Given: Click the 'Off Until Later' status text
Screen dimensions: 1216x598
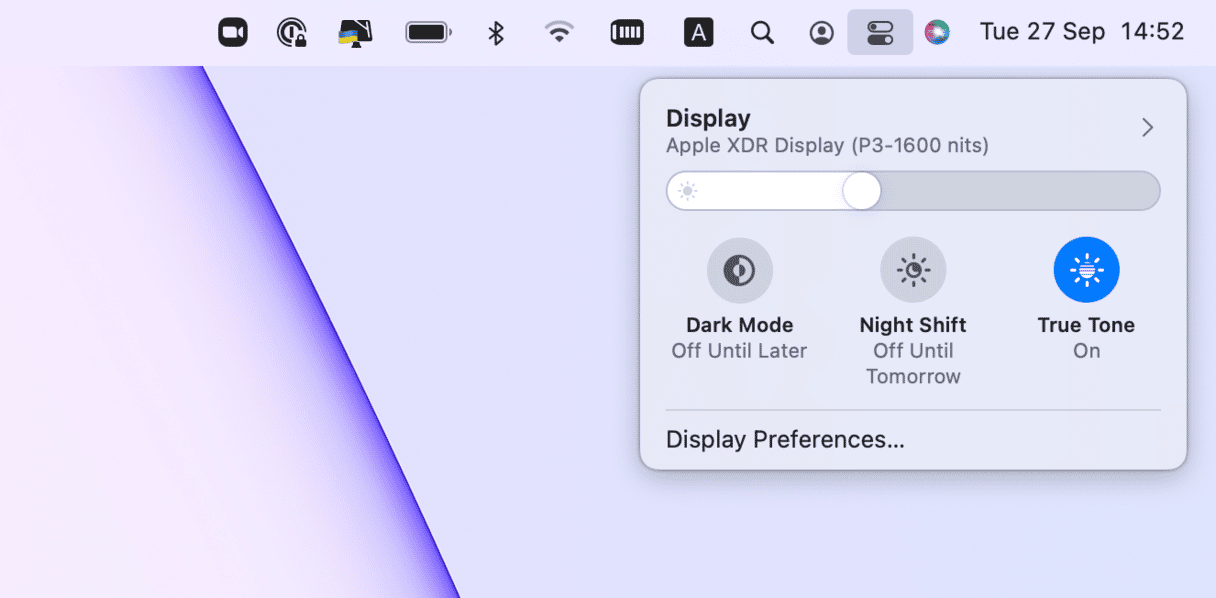Looking at the screenshot, I should pyautogui.click(x=739, y=351).
